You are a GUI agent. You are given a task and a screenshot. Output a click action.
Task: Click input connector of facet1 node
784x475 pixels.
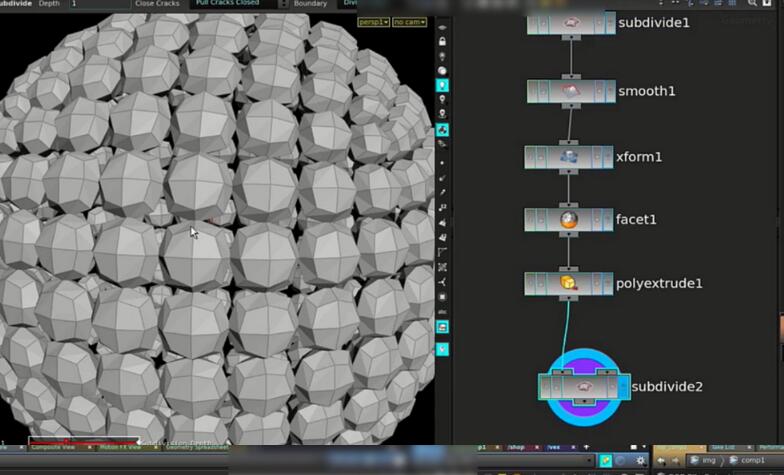[568, 205]
